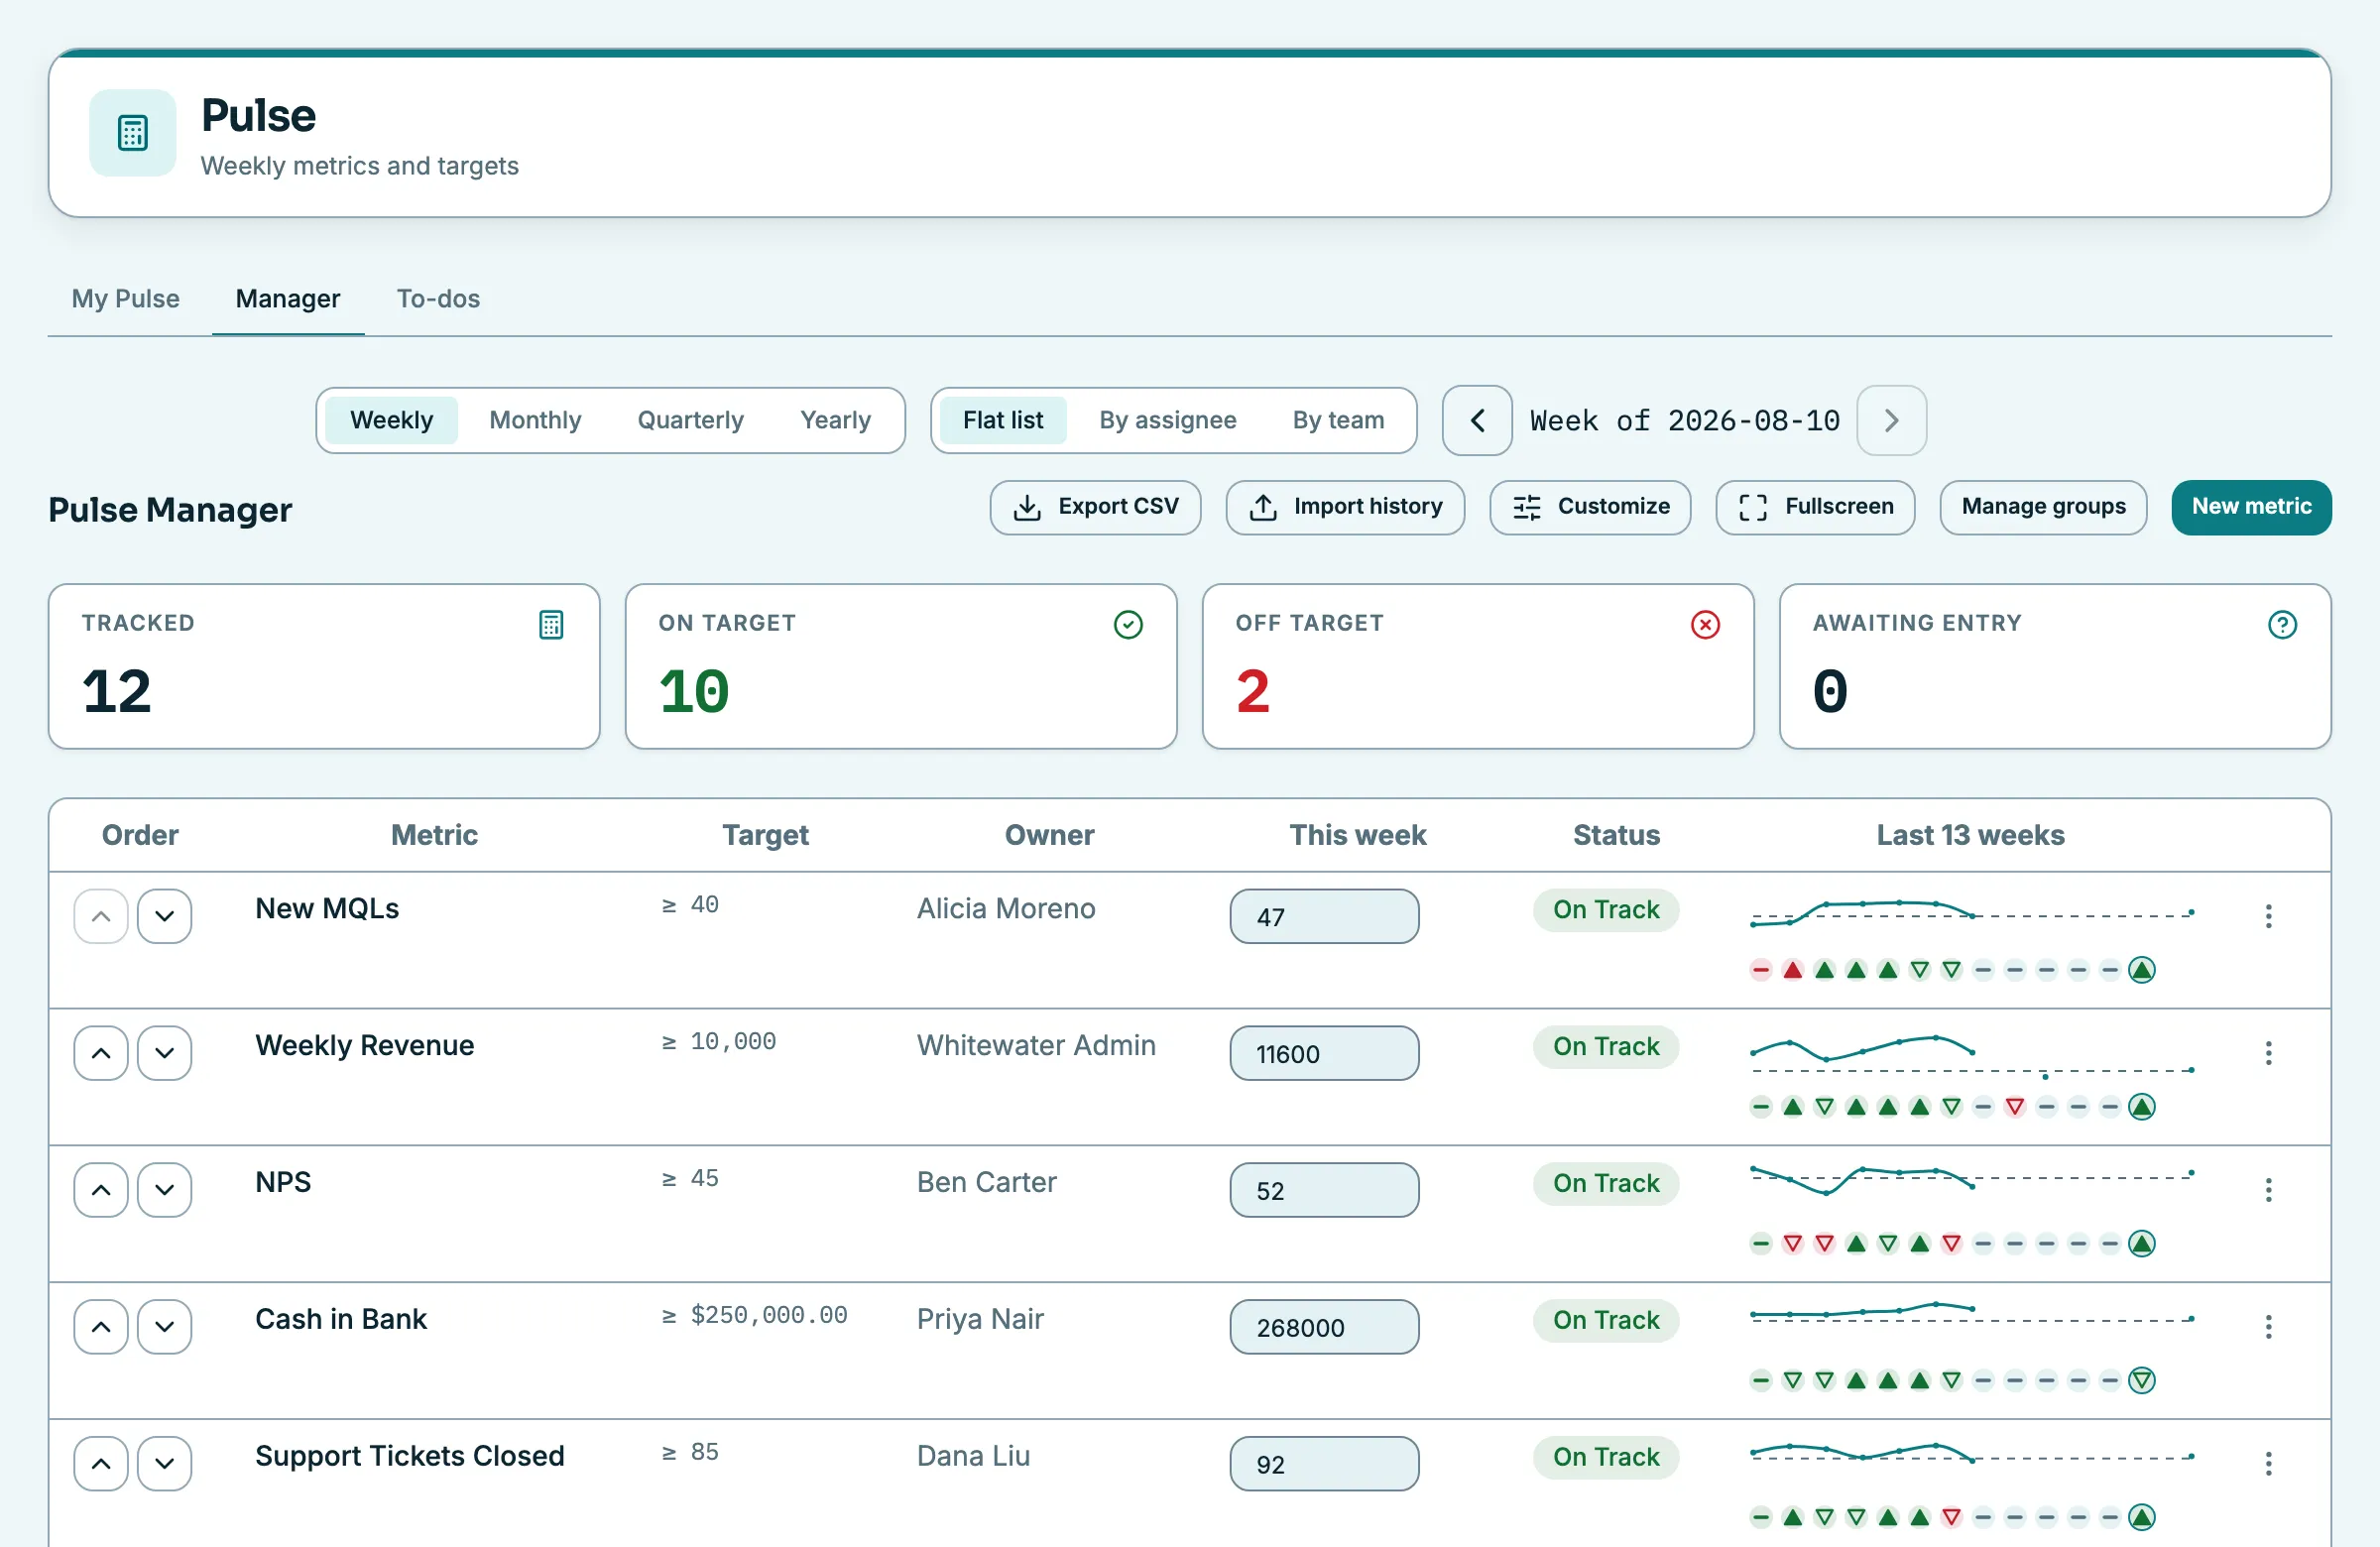Switch grouping to By assignee
This screenshot has height=1547, width=2380.
point(1168,420)
